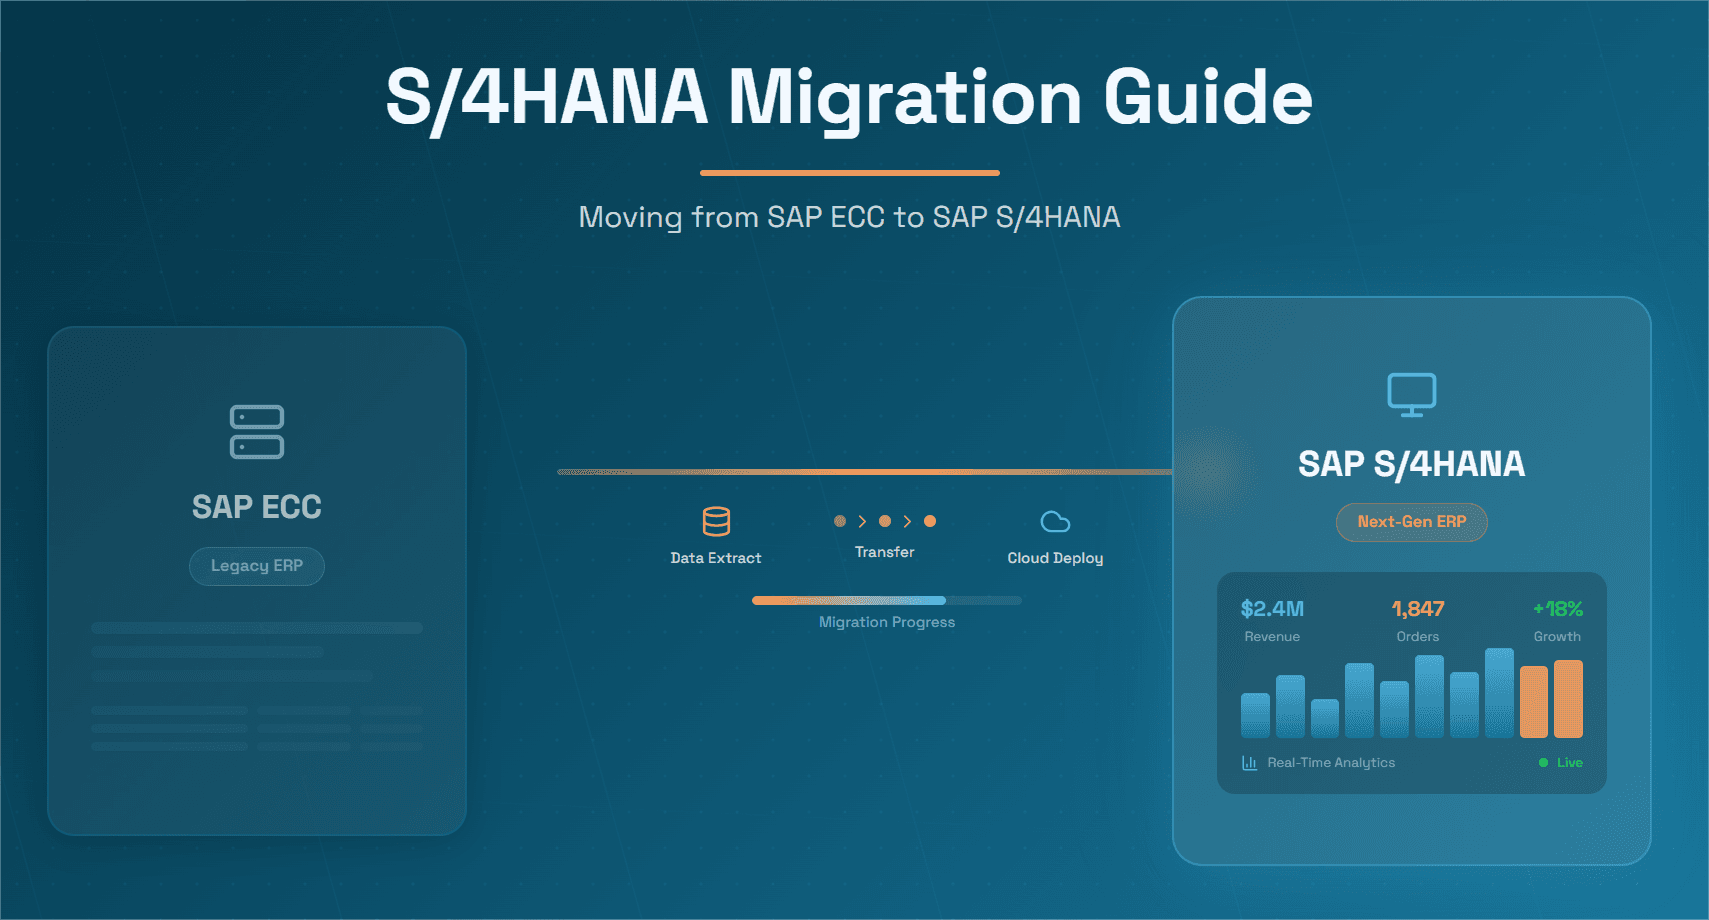Click the Cloud Deploy cloud icon
This screenshot has height=920, width=1709.
tap(1055, 522)
